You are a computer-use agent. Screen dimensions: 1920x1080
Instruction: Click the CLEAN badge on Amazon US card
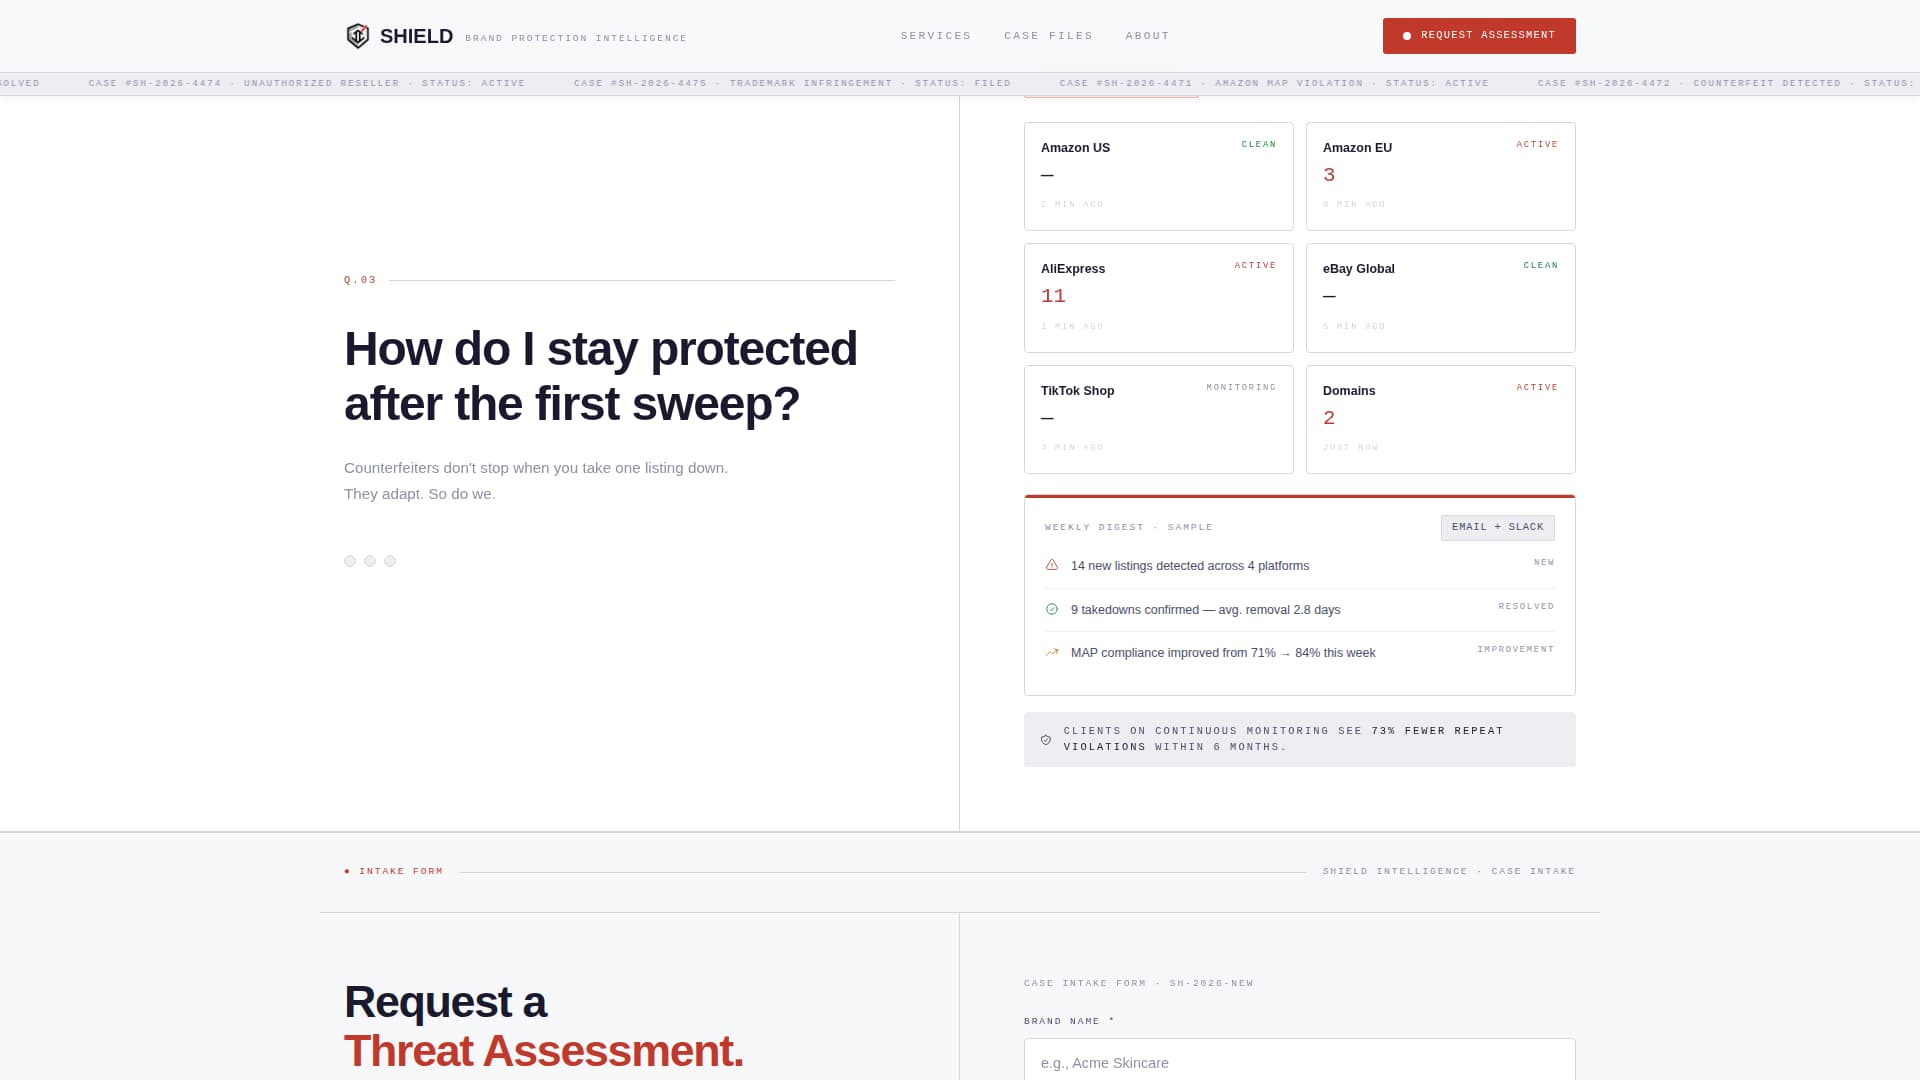1258,144
